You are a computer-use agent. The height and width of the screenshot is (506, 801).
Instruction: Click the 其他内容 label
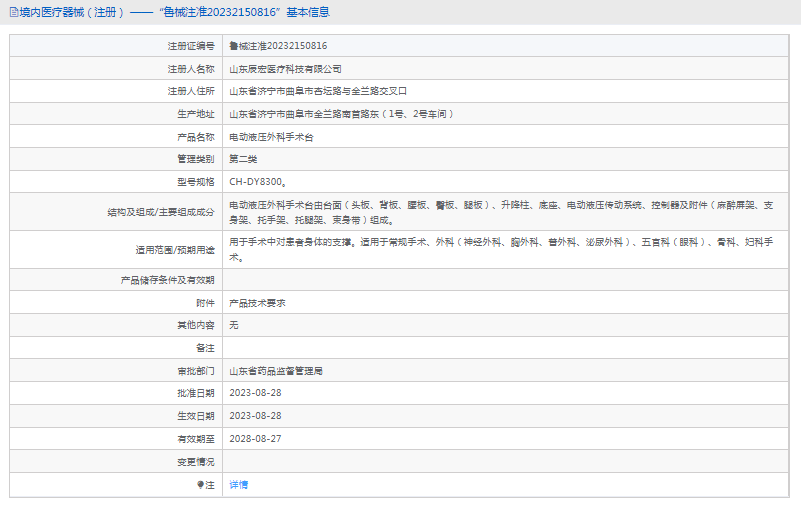pyautogui.click(x=196, y=325)
